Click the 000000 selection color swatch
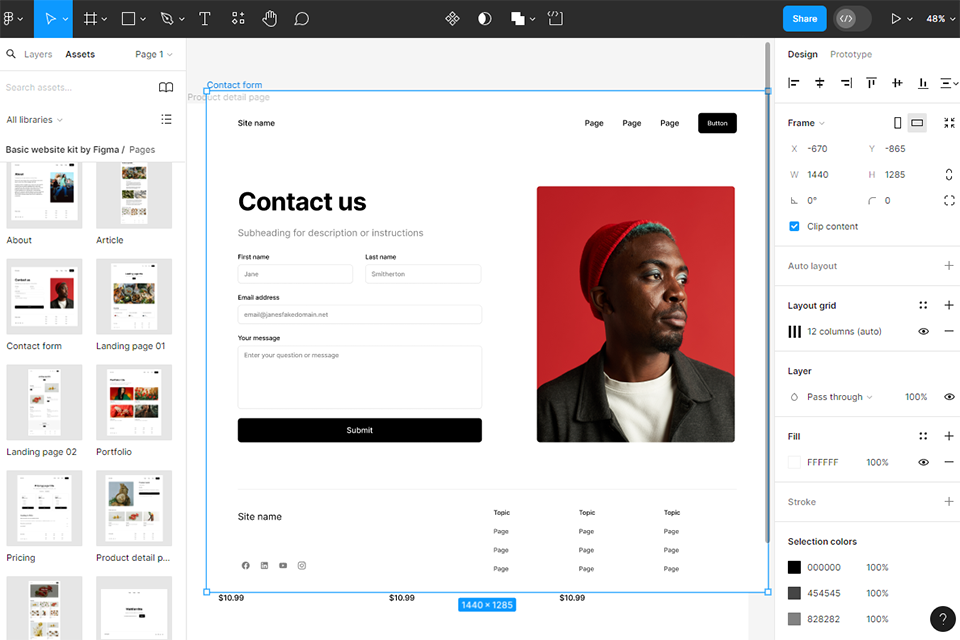The height and width of the screenshot is (640, 960). [794, 567]
